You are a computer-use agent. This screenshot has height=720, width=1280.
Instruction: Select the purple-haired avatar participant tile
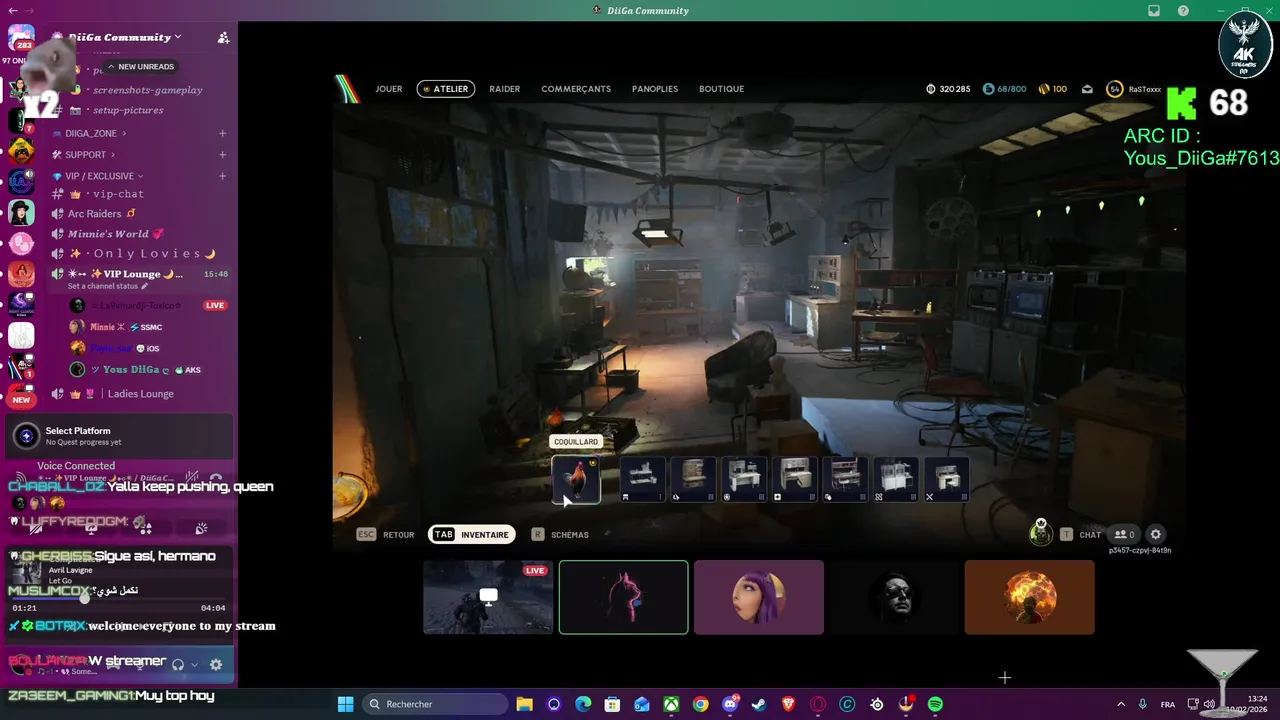point(759,597)
